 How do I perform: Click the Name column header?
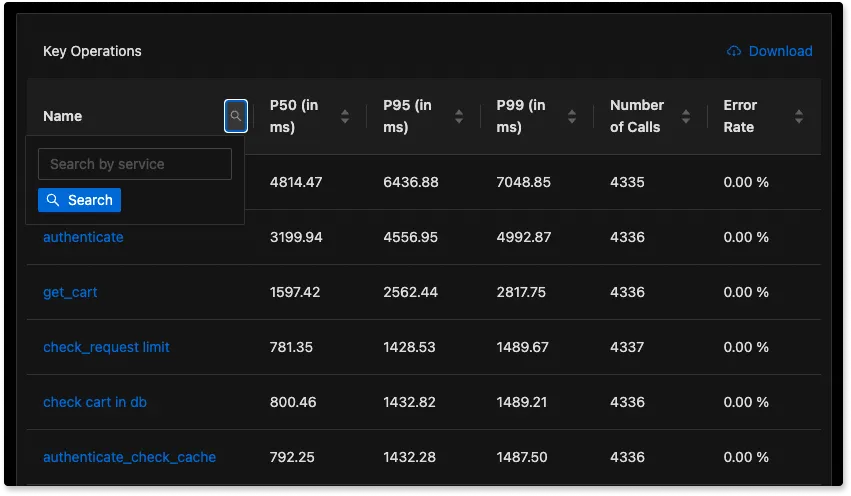tap(62, 116)
